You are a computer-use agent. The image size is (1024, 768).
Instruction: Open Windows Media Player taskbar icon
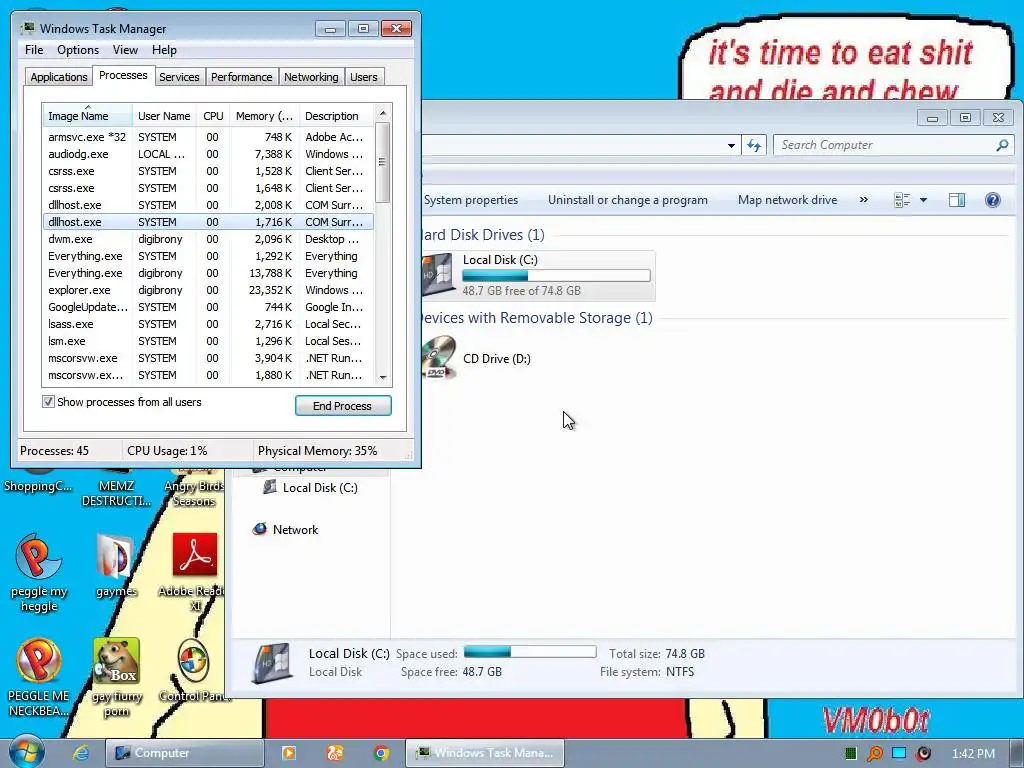coord(289,753)
